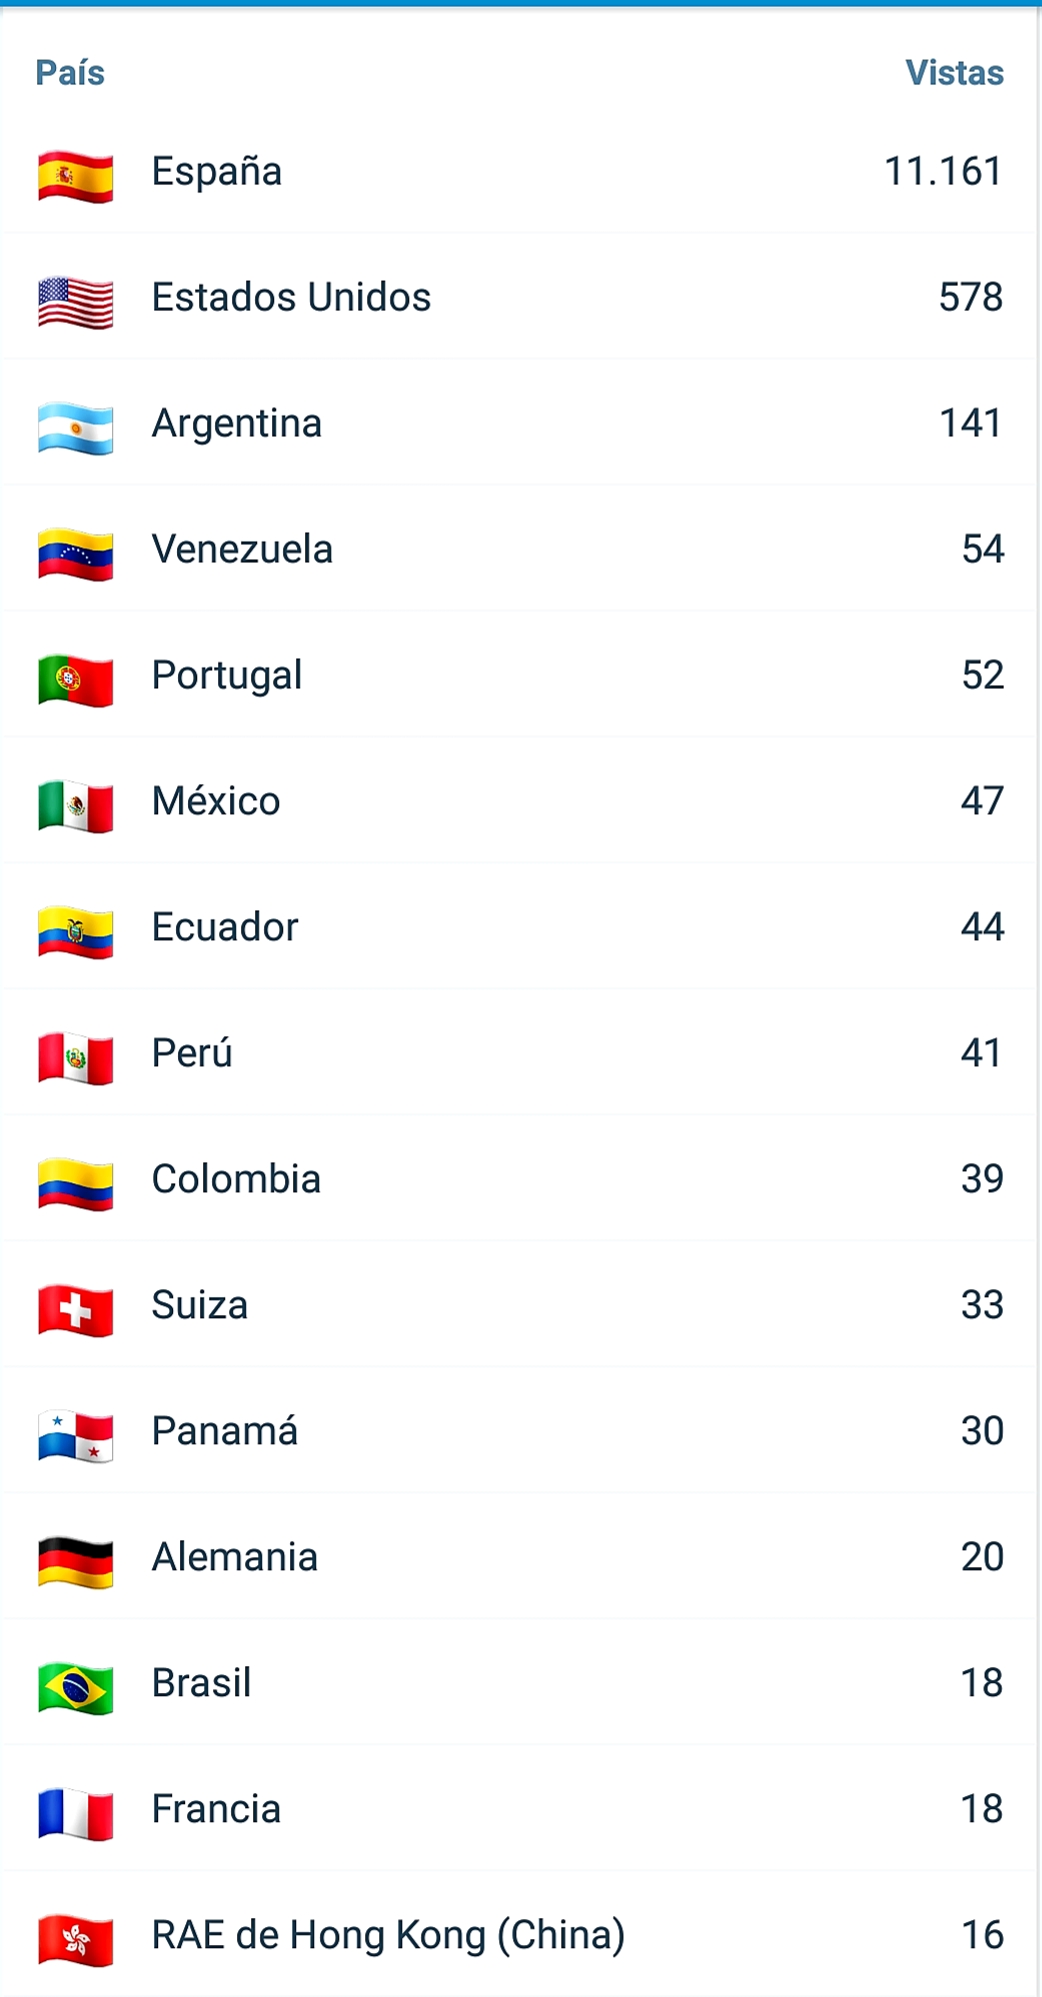Viewport: 1042px width, 1997px height.
Task: Click the Brazil flag icon
Action: [x=75, y=1688]
